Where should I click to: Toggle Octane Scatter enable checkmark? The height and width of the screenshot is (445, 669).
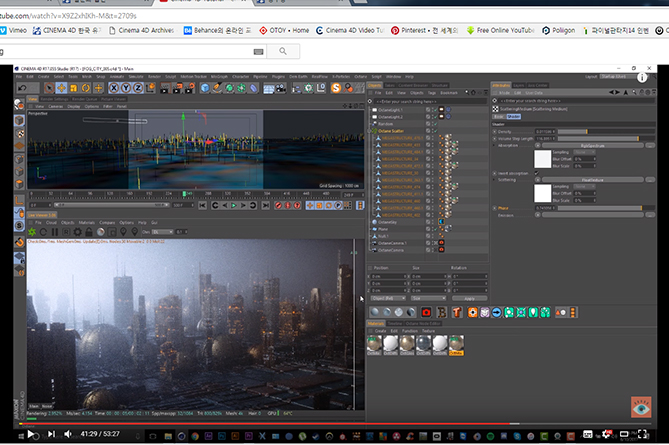[x=435, y=131]
